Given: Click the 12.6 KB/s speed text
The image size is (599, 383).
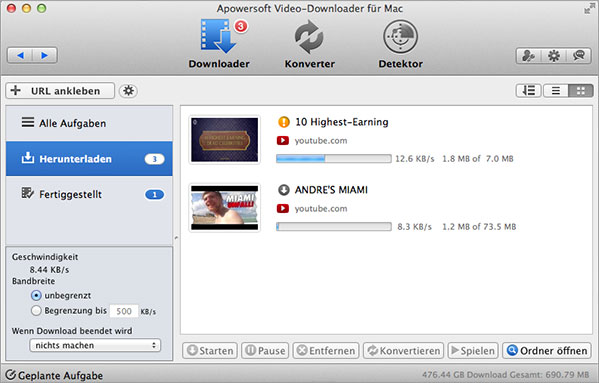Looking at the screenshot, I should pyautogui.click(x=414, y=159).
